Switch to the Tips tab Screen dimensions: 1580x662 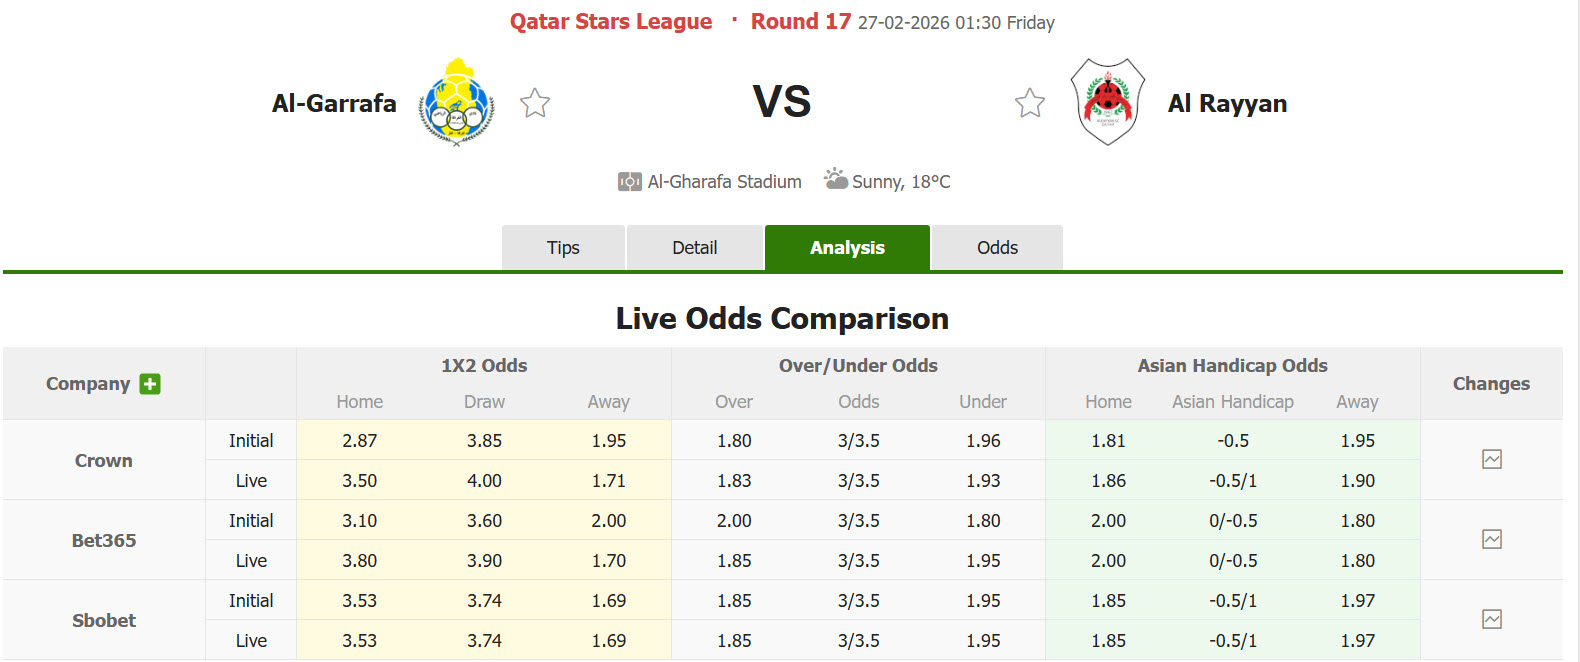[563, 247]
